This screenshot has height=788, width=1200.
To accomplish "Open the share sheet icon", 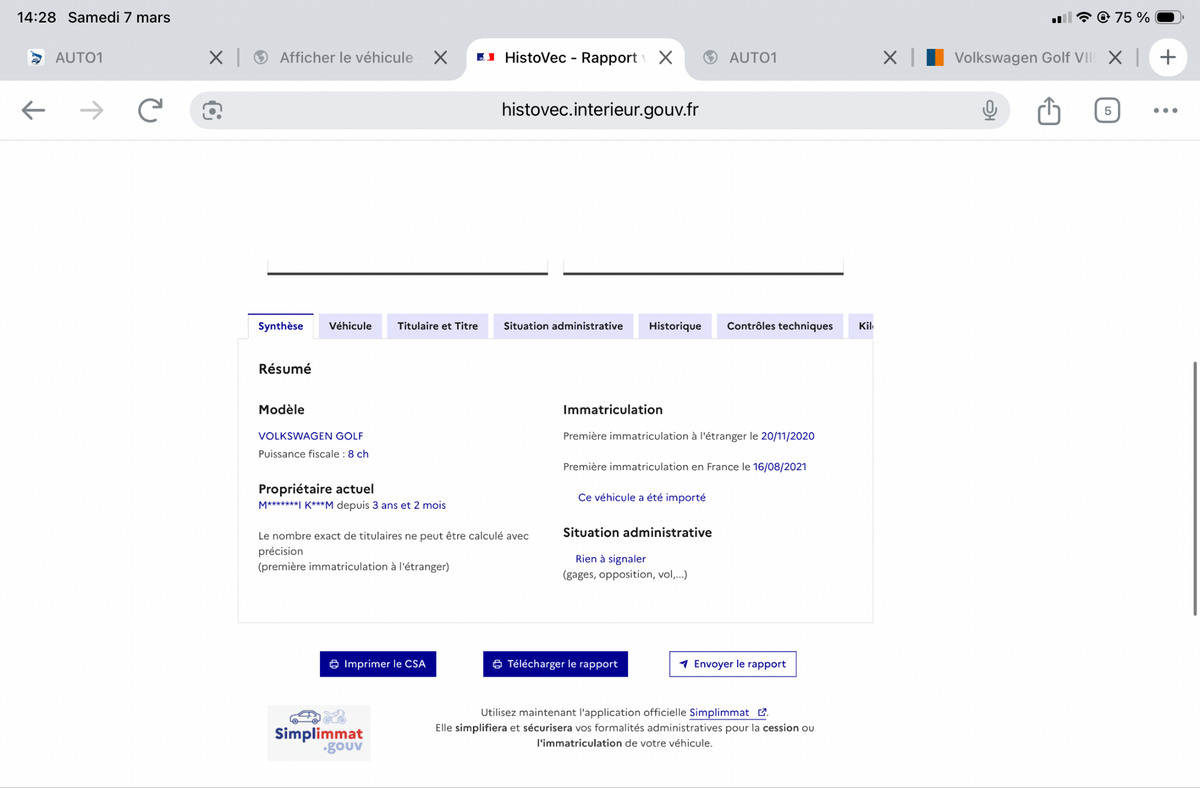I will 1048,111.
